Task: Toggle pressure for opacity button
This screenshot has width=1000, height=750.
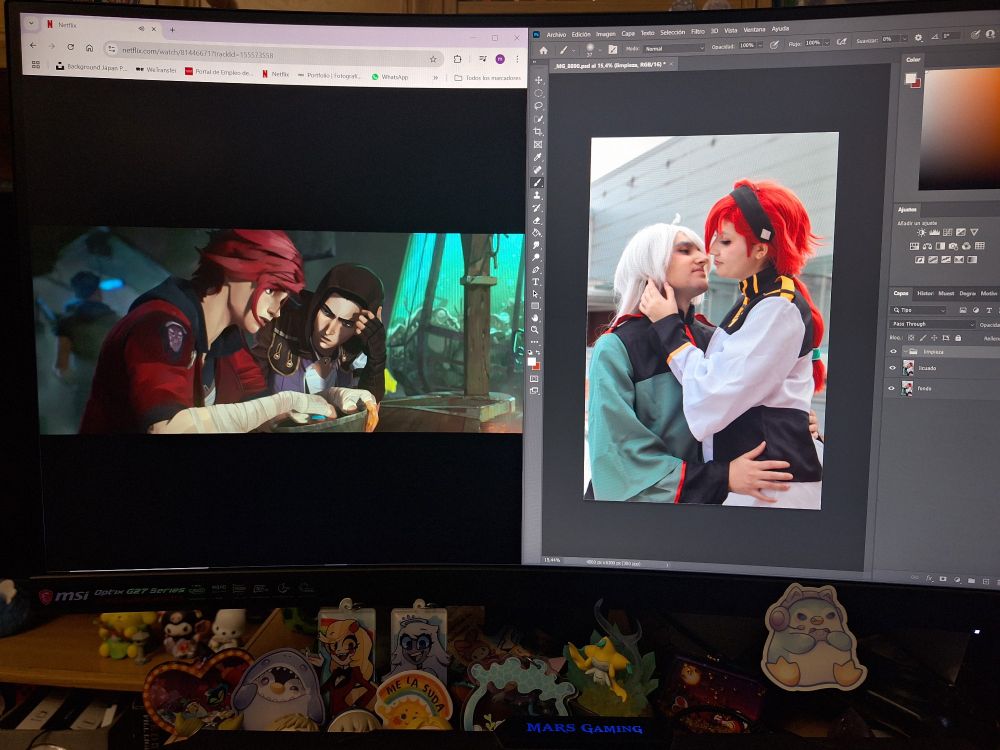Action: (x=774, y=45)
